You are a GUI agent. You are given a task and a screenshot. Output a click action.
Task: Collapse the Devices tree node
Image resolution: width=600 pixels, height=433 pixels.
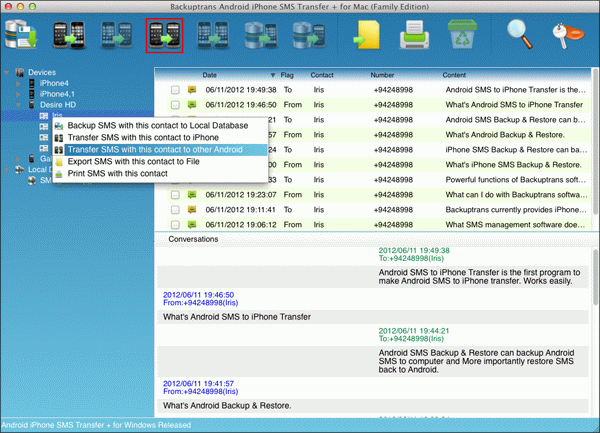click(x=7, y=72)
